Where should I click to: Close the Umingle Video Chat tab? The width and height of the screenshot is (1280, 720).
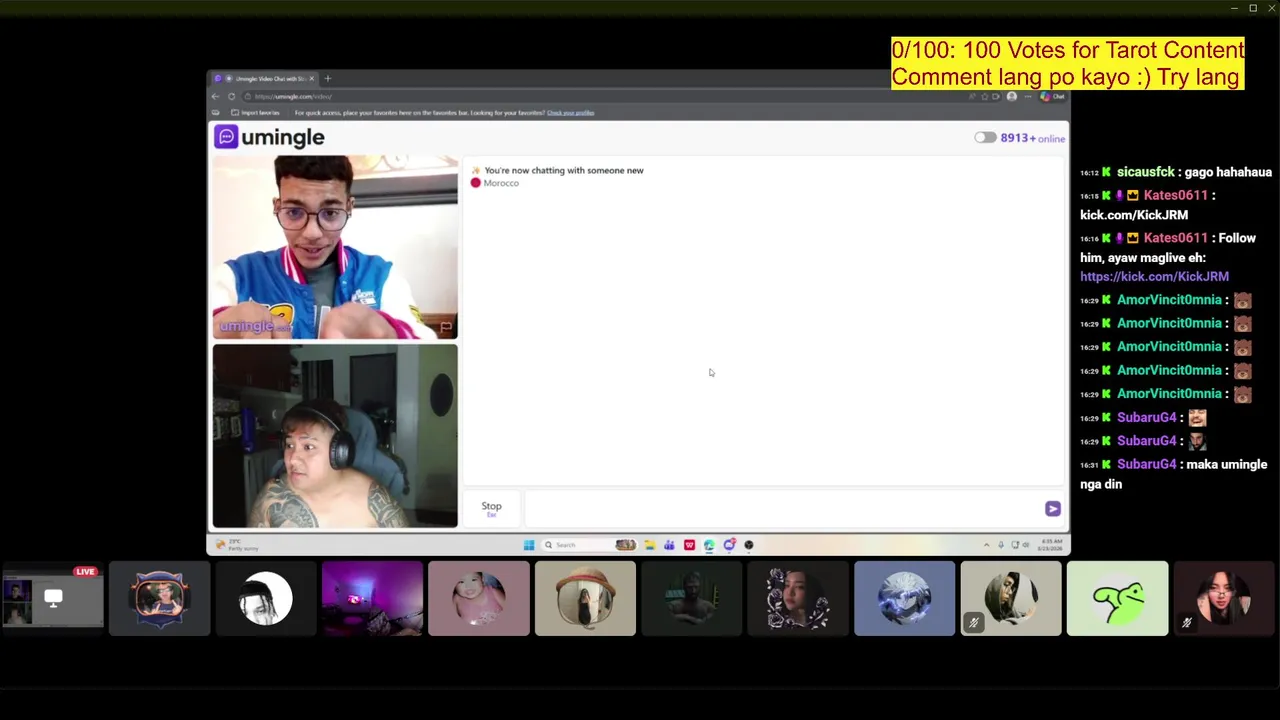point(311,78)
